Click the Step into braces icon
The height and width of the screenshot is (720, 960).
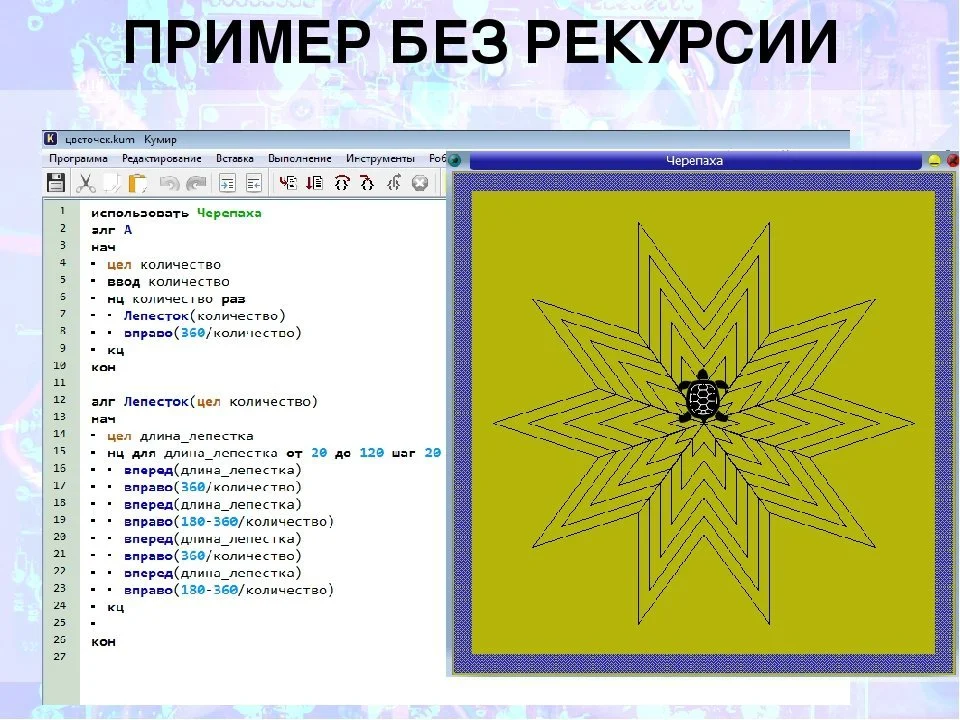(x=367, y=182)
